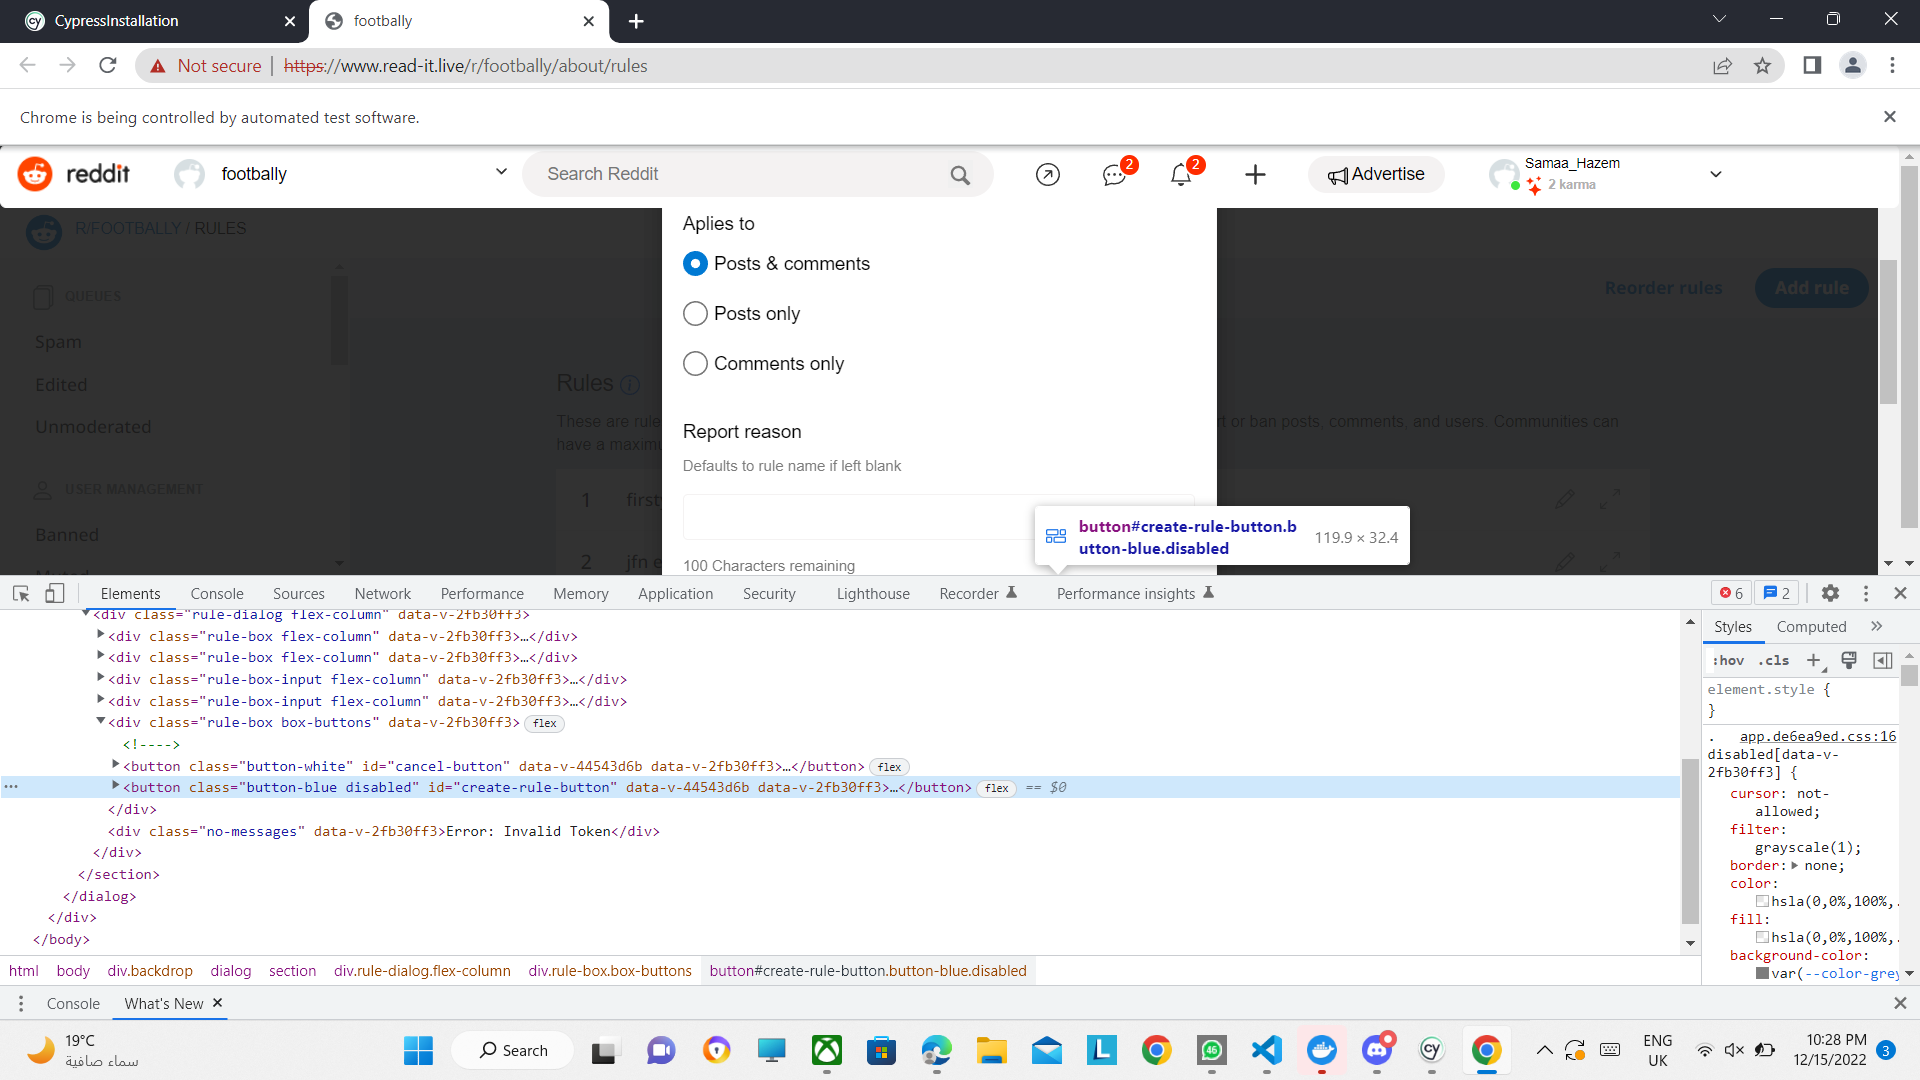Click the create post plus icon
1920x1080 pixels.
(x=1255, y=175)
